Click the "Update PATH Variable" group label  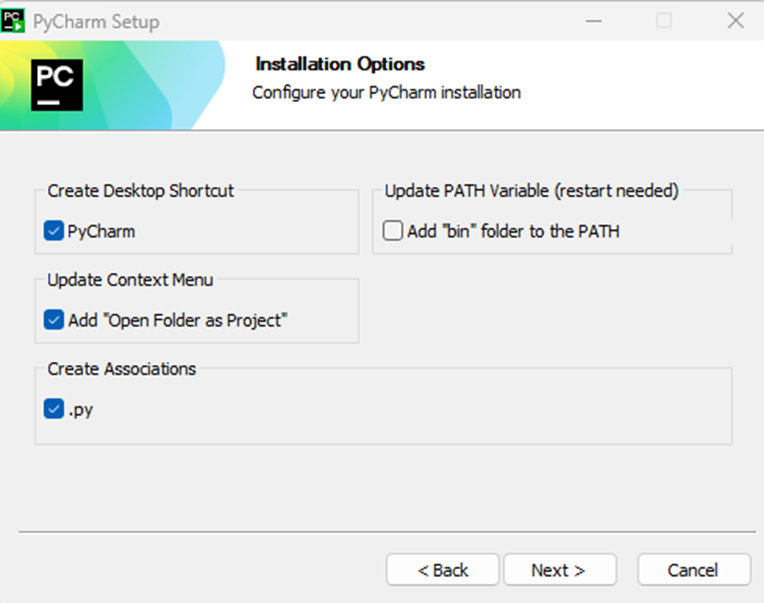[x=531, y=190]
